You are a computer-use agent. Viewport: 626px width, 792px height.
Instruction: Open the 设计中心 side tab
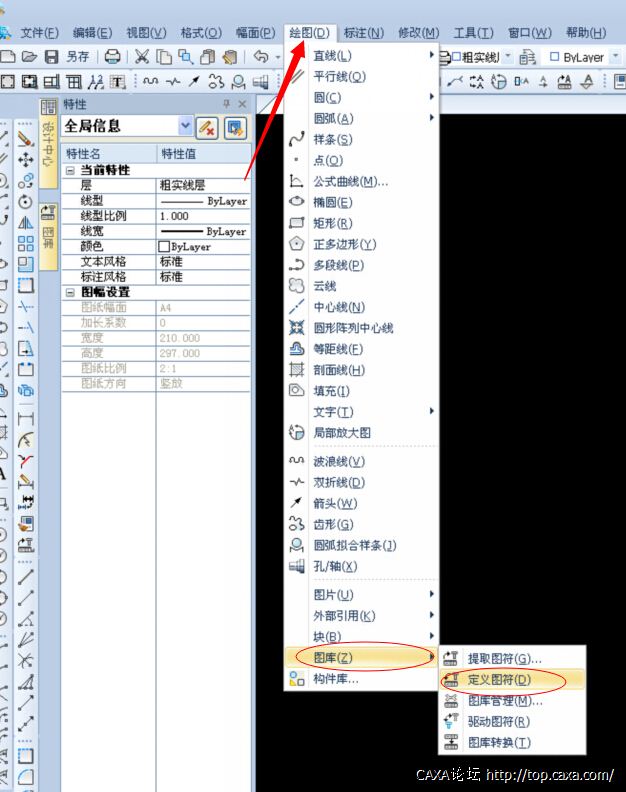coord(49,143)
